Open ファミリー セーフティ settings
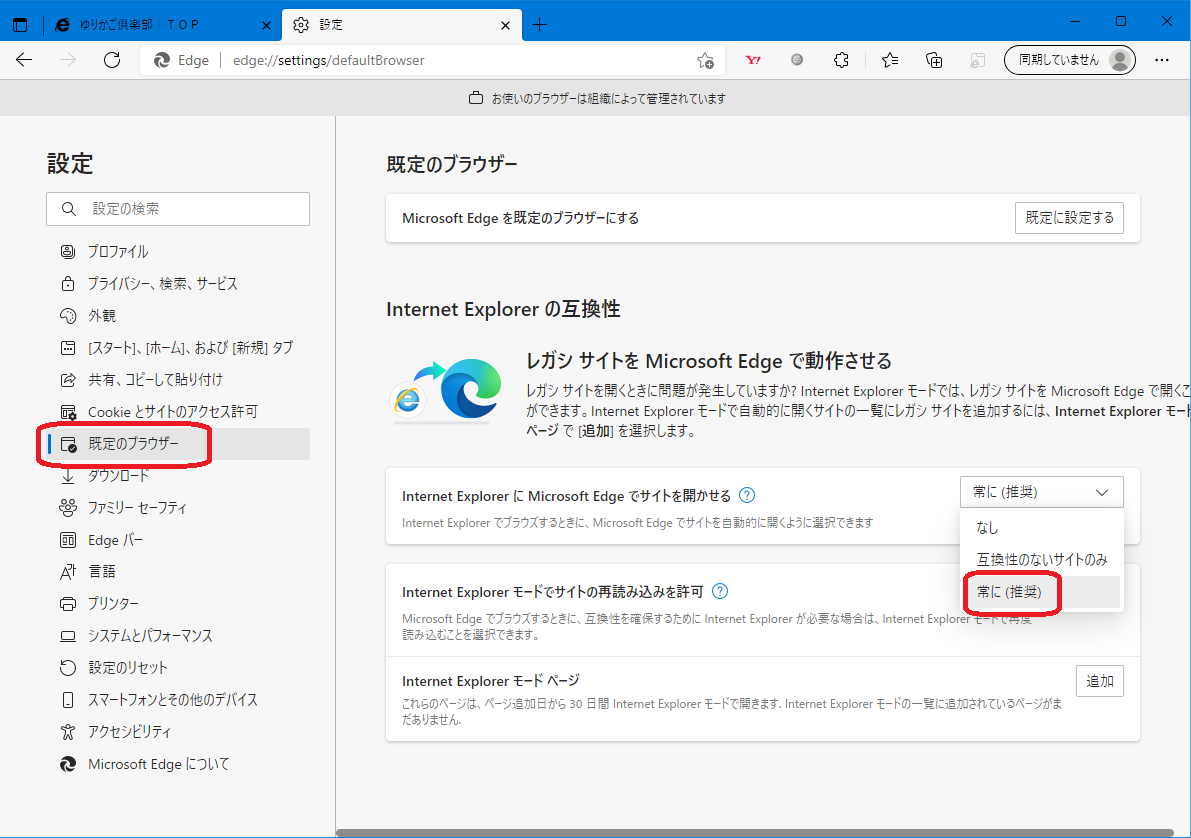The width and height of the screenshot is (1191, 838). point(178,508)
